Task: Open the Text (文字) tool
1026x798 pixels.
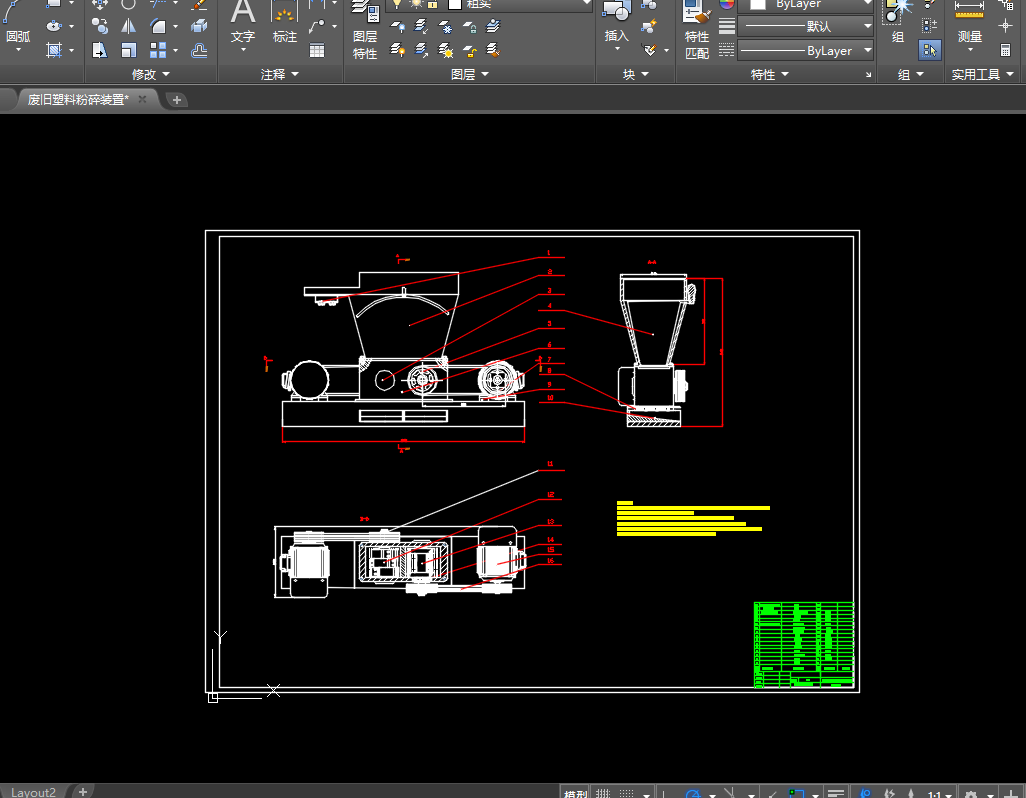Action: click(x=243, y=24)
